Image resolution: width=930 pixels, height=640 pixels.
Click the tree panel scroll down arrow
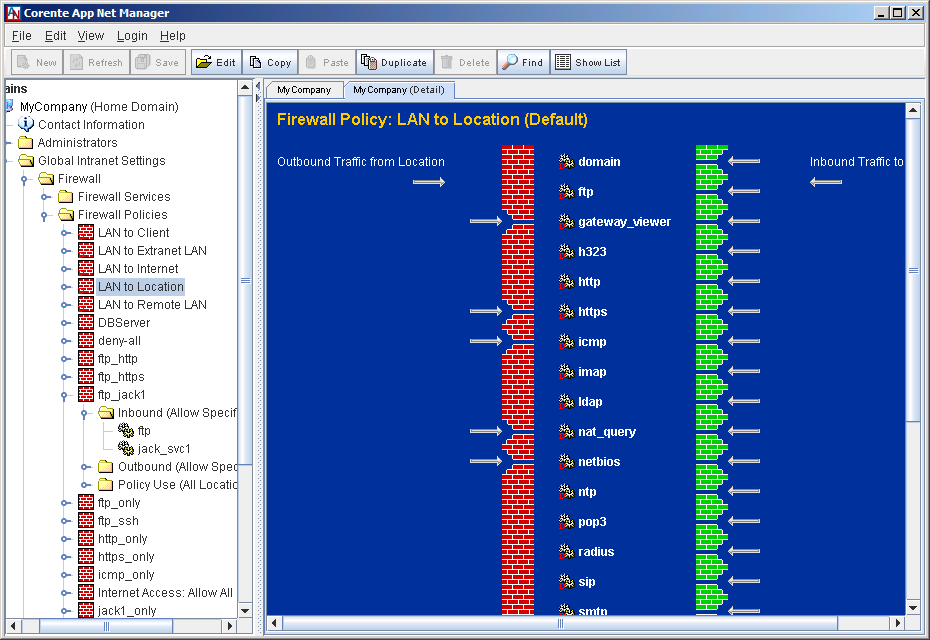(245, 610)
